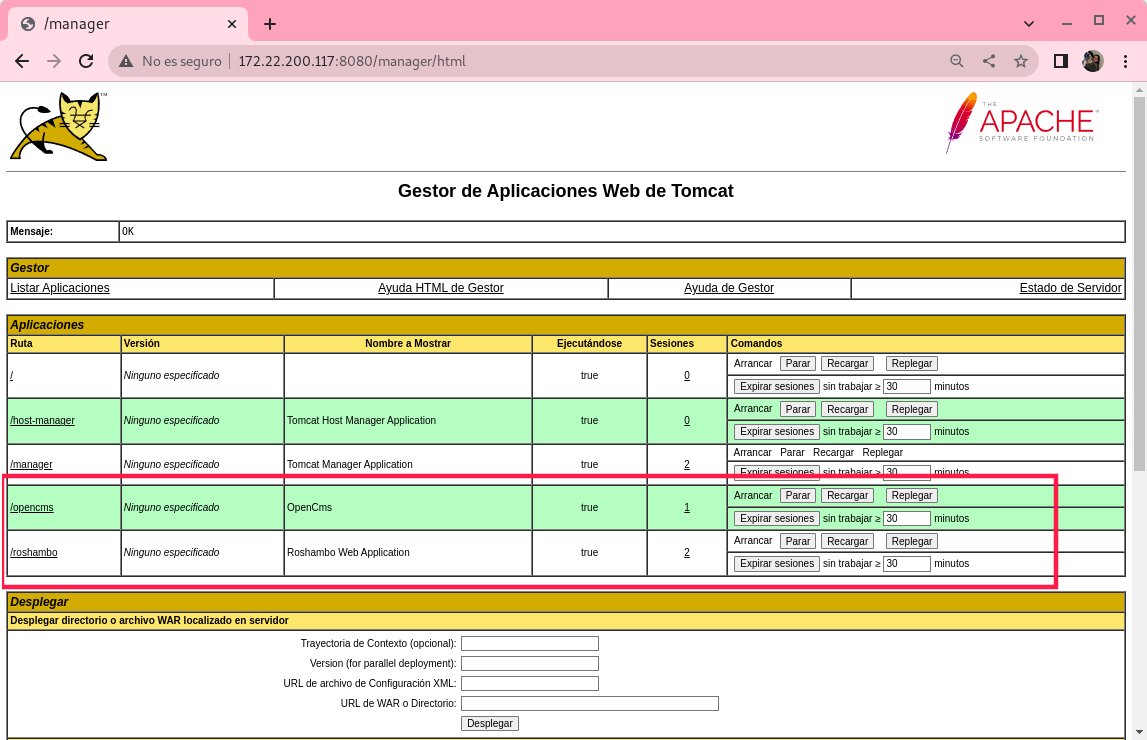
Task: Click the Apache Software Foundation logo
Action: (1021, 122)
